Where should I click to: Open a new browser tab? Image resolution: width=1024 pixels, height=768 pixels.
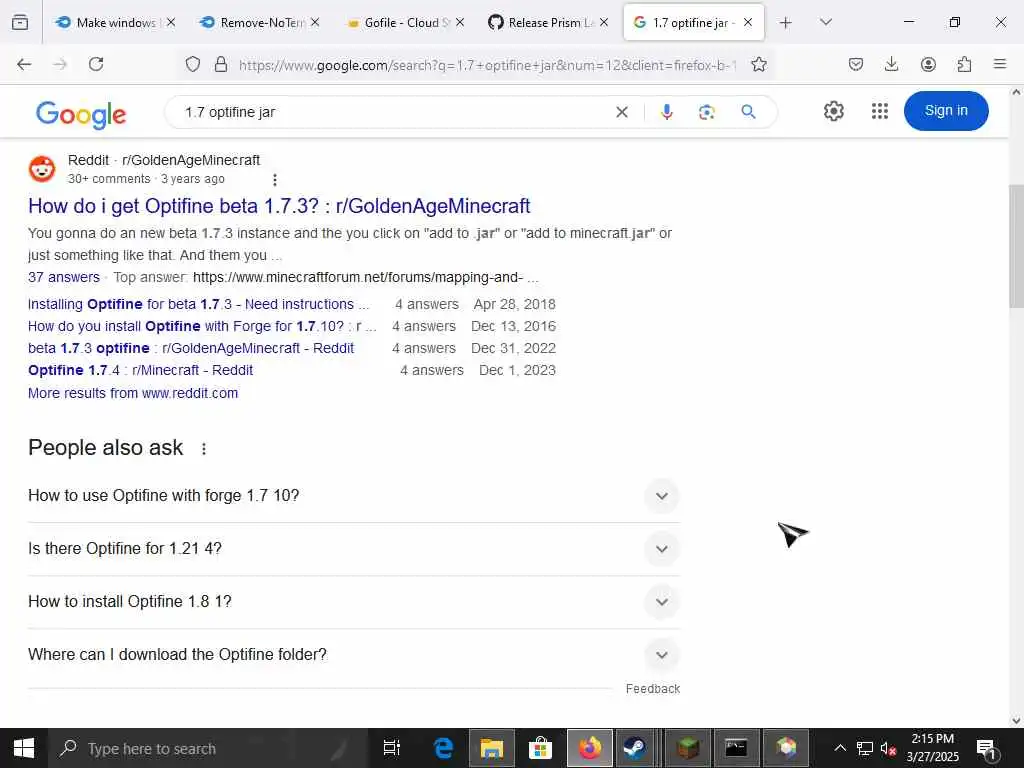click(786, 23)
